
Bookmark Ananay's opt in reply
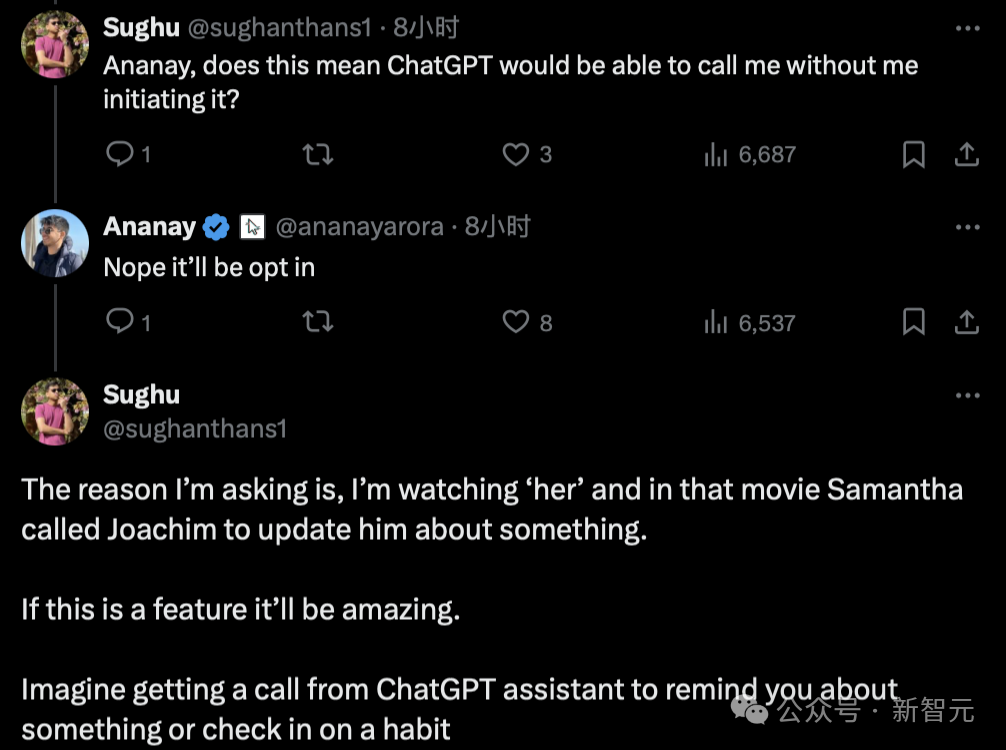point(914,321)
